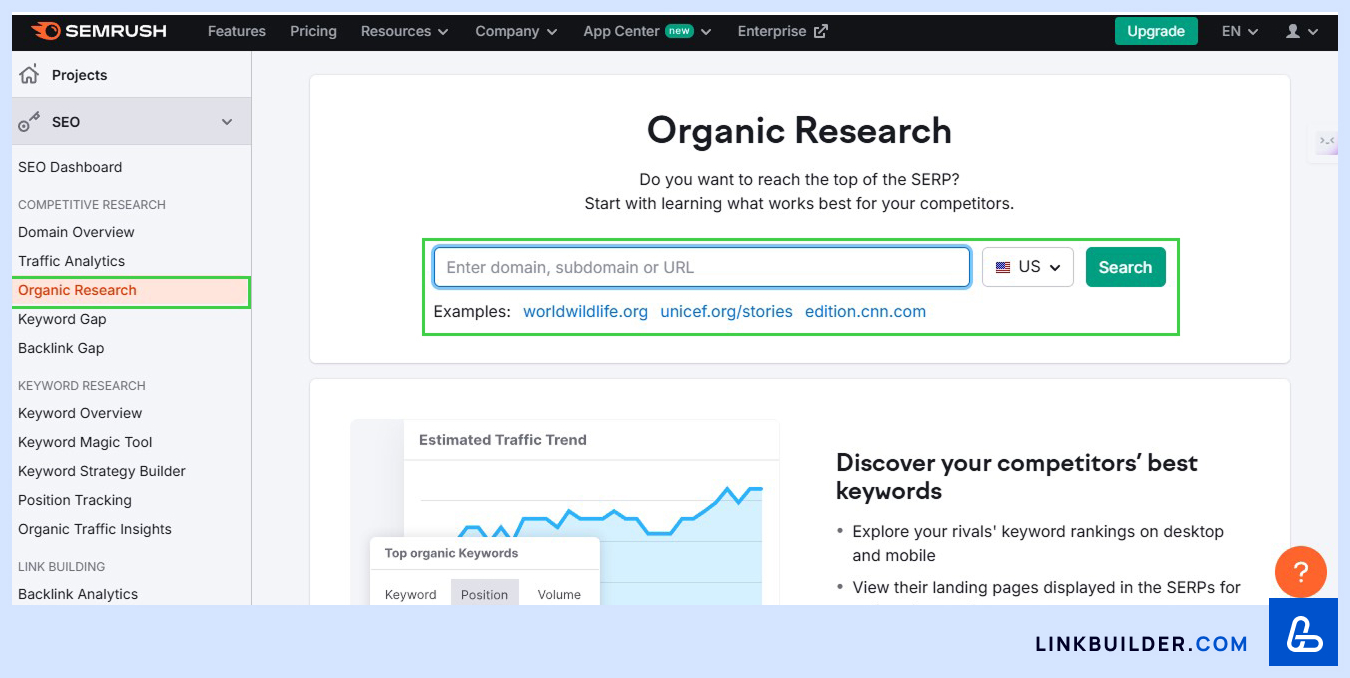Screen dimensions: 1350x678
Task: Click the Semrush logo in header
Action: pos(99,31)
